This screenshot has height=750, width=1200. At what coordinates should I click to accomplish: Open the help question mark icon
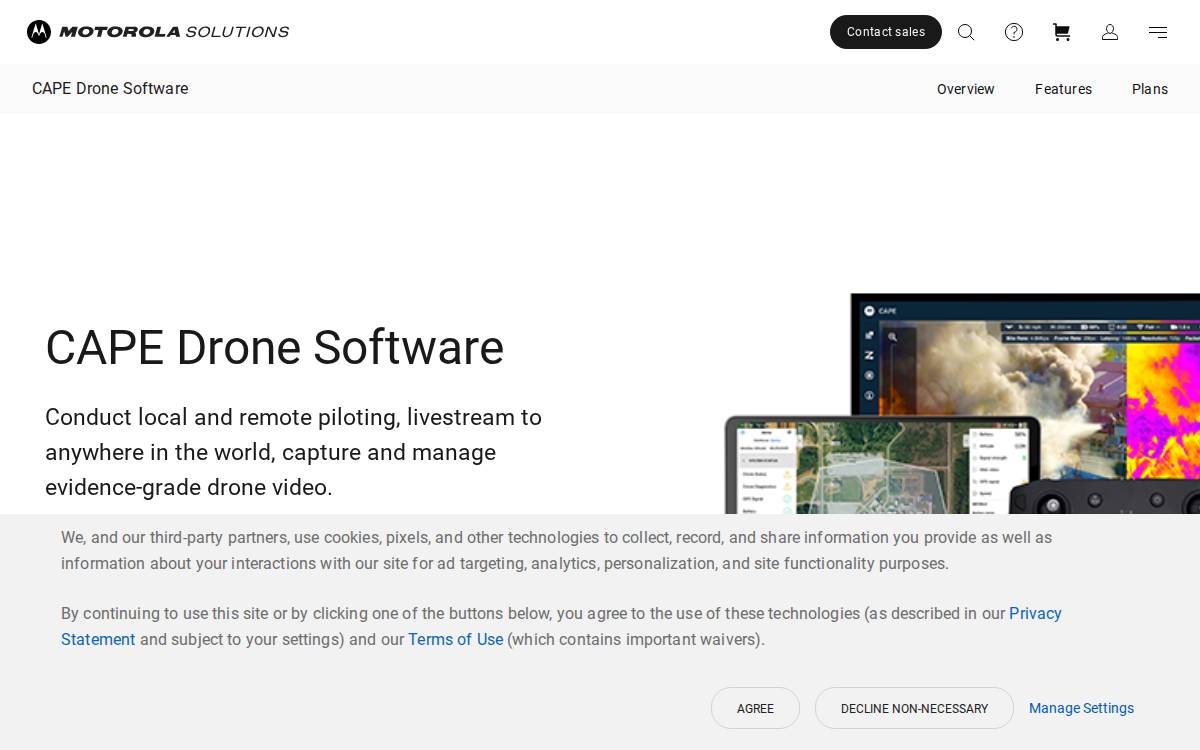[1014, 32]
